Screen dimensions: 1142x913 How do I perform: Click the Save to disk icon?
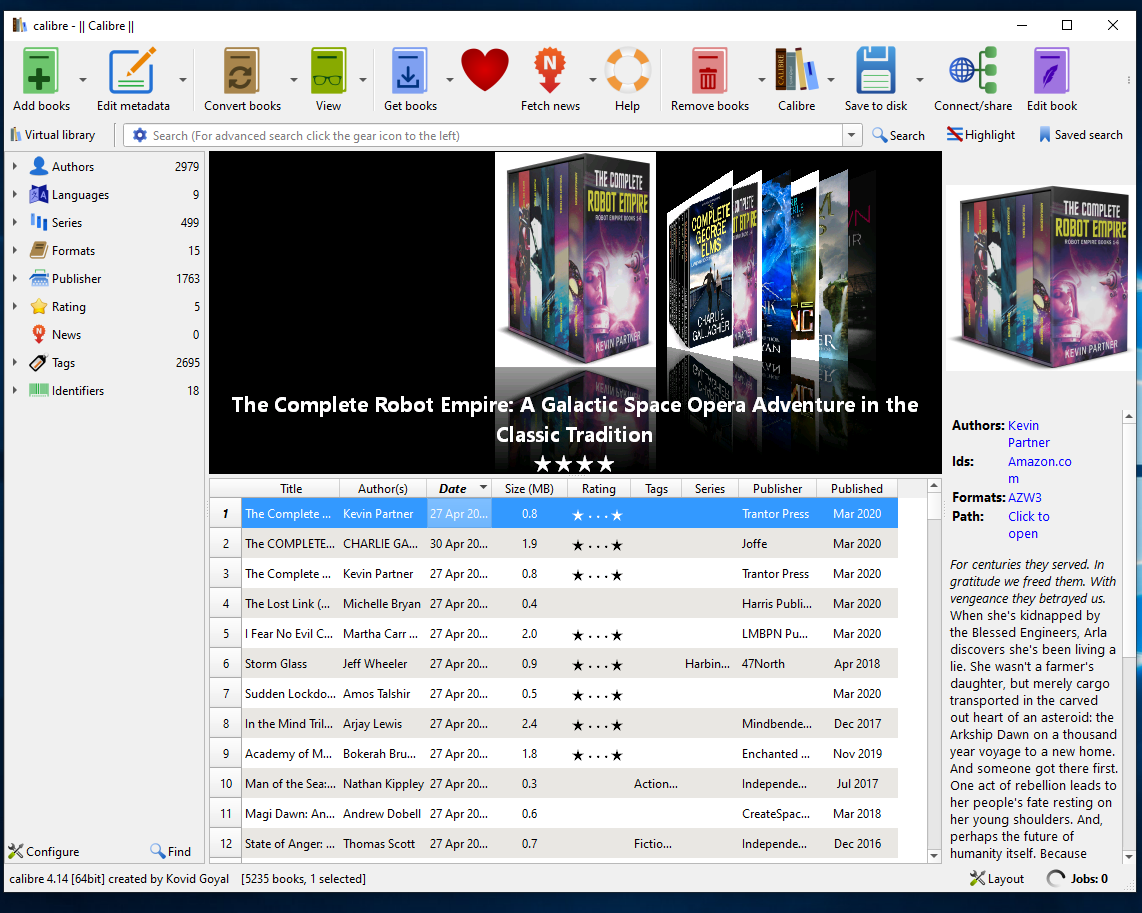(875, 71)
